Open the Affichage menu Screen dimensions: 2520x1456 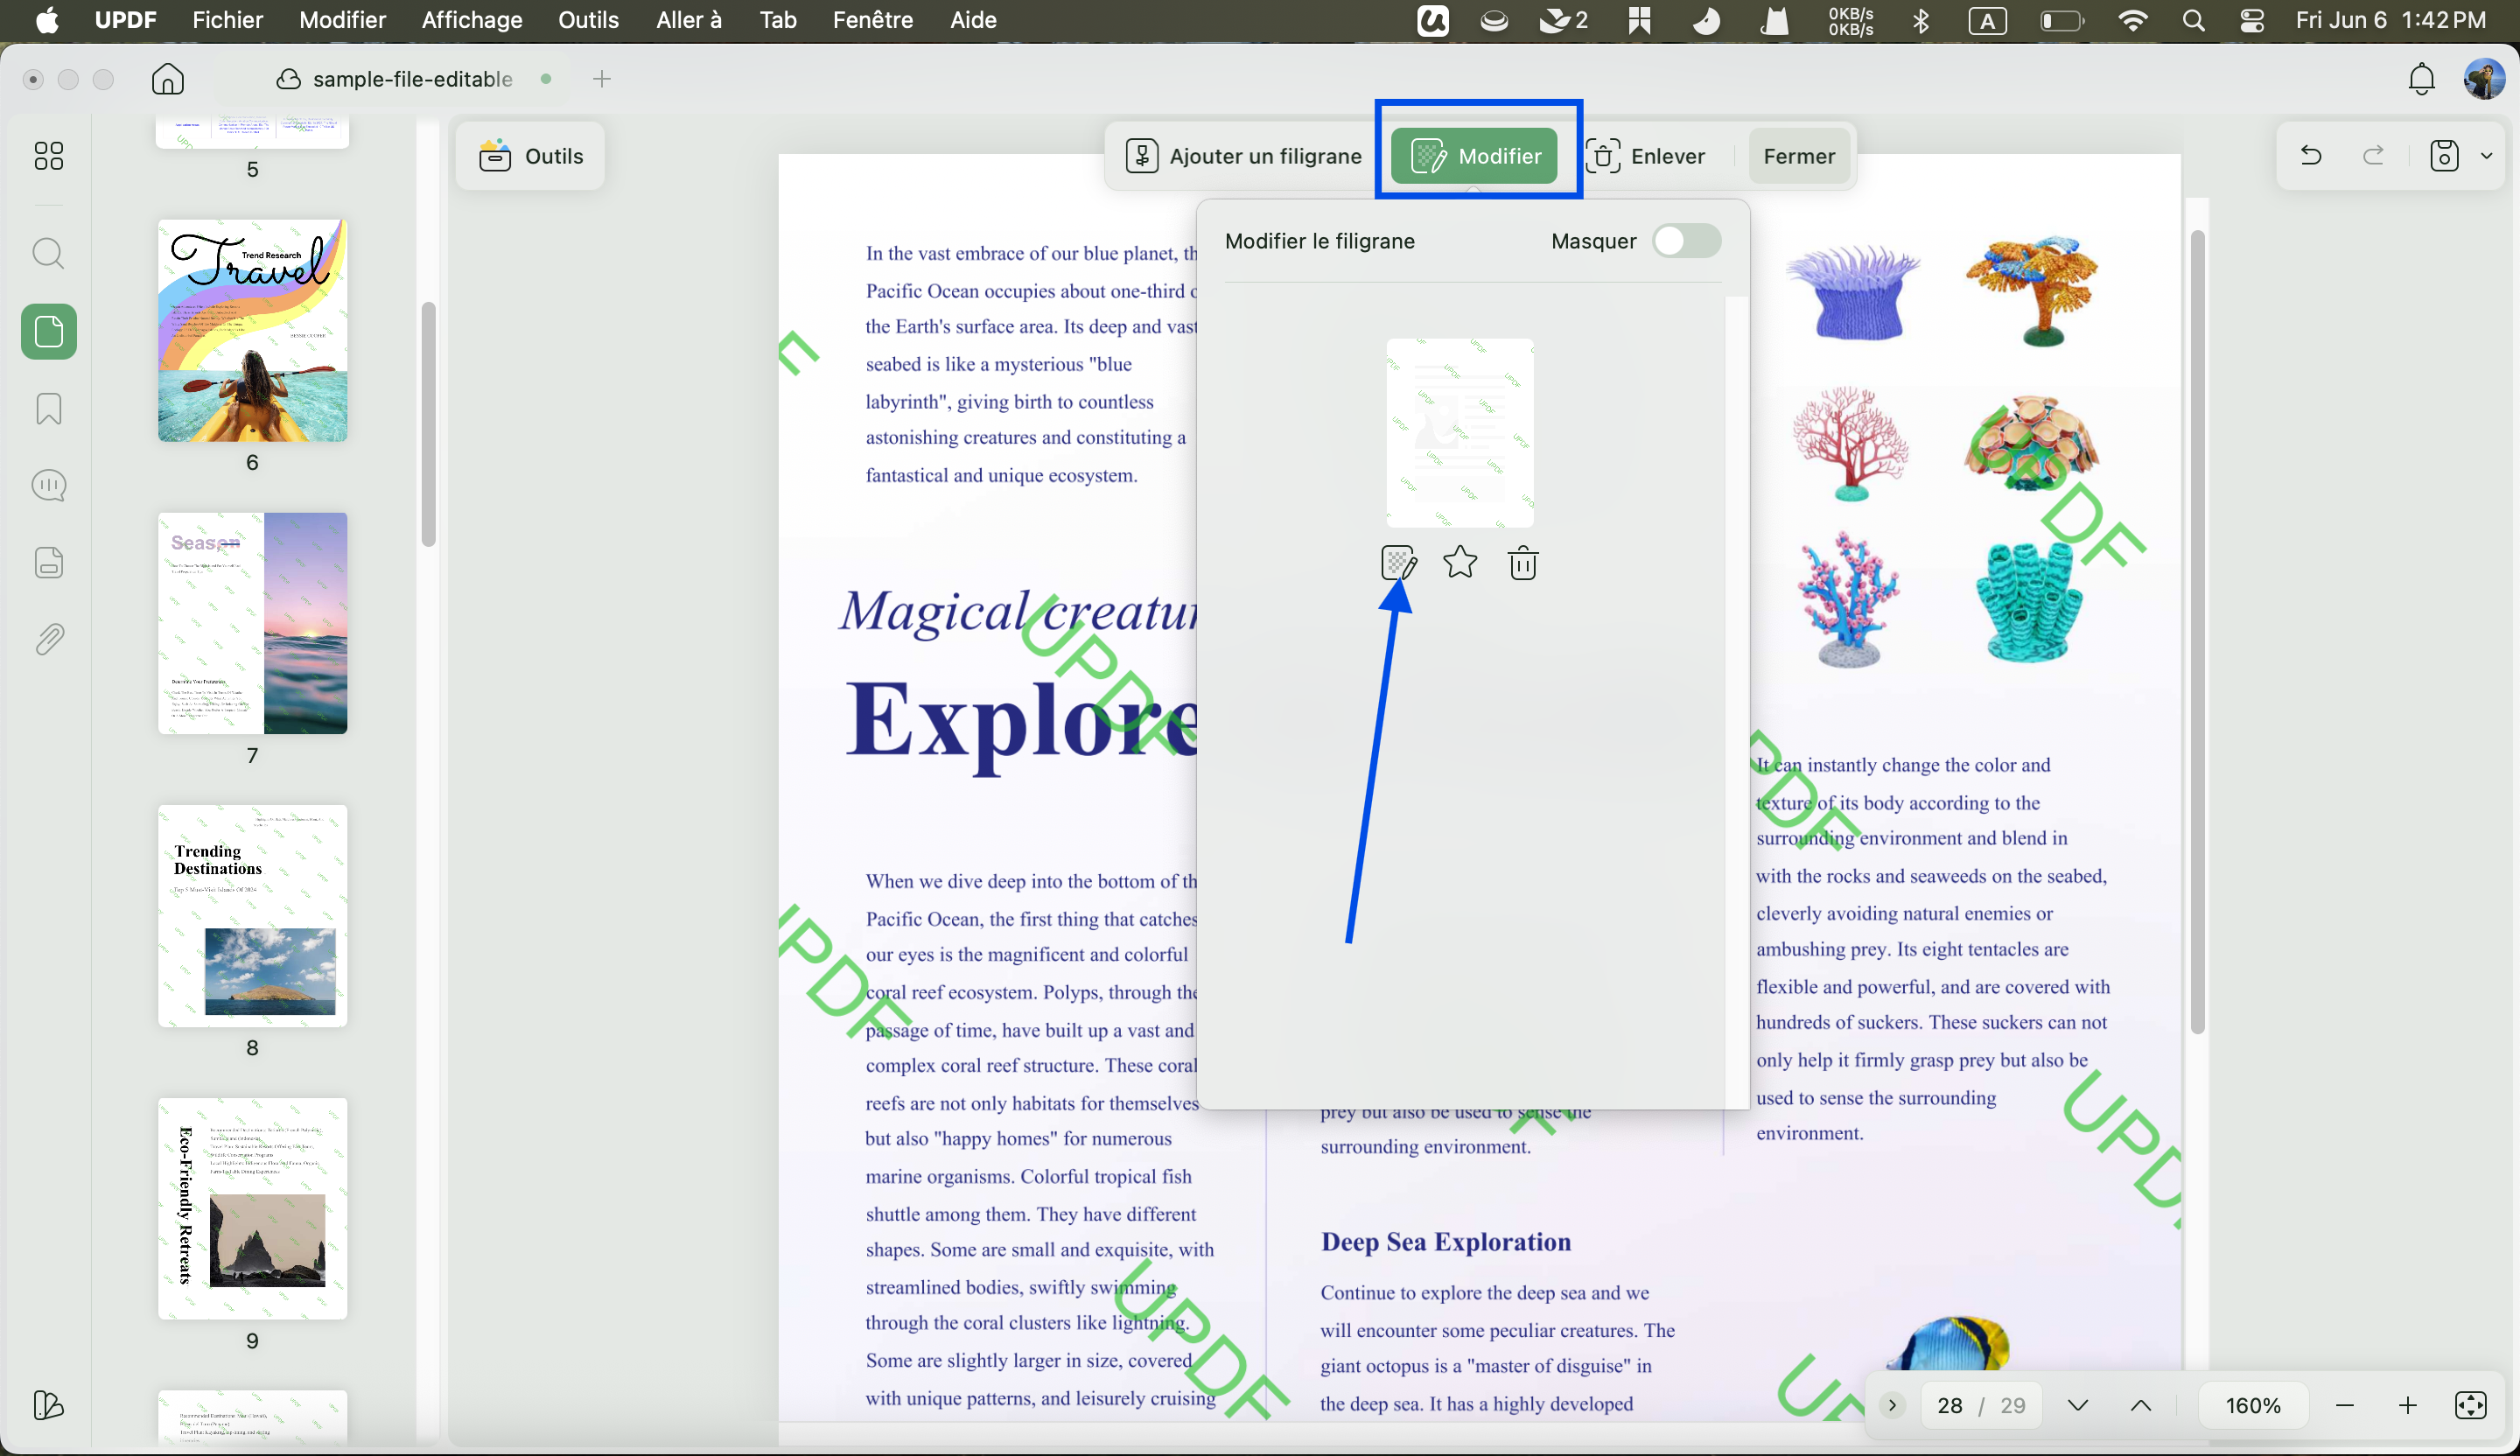(472, 20)
